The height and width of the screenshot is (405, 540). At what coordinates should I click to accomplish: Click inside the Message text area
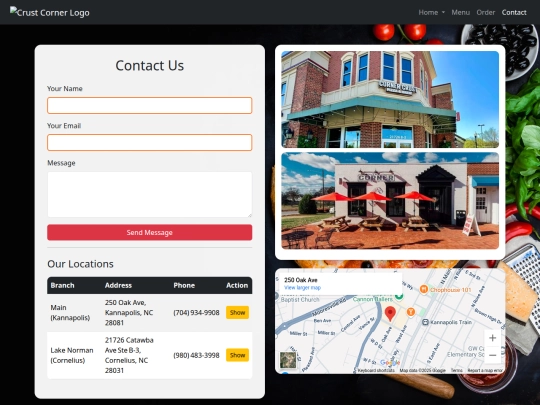[149, 195]
